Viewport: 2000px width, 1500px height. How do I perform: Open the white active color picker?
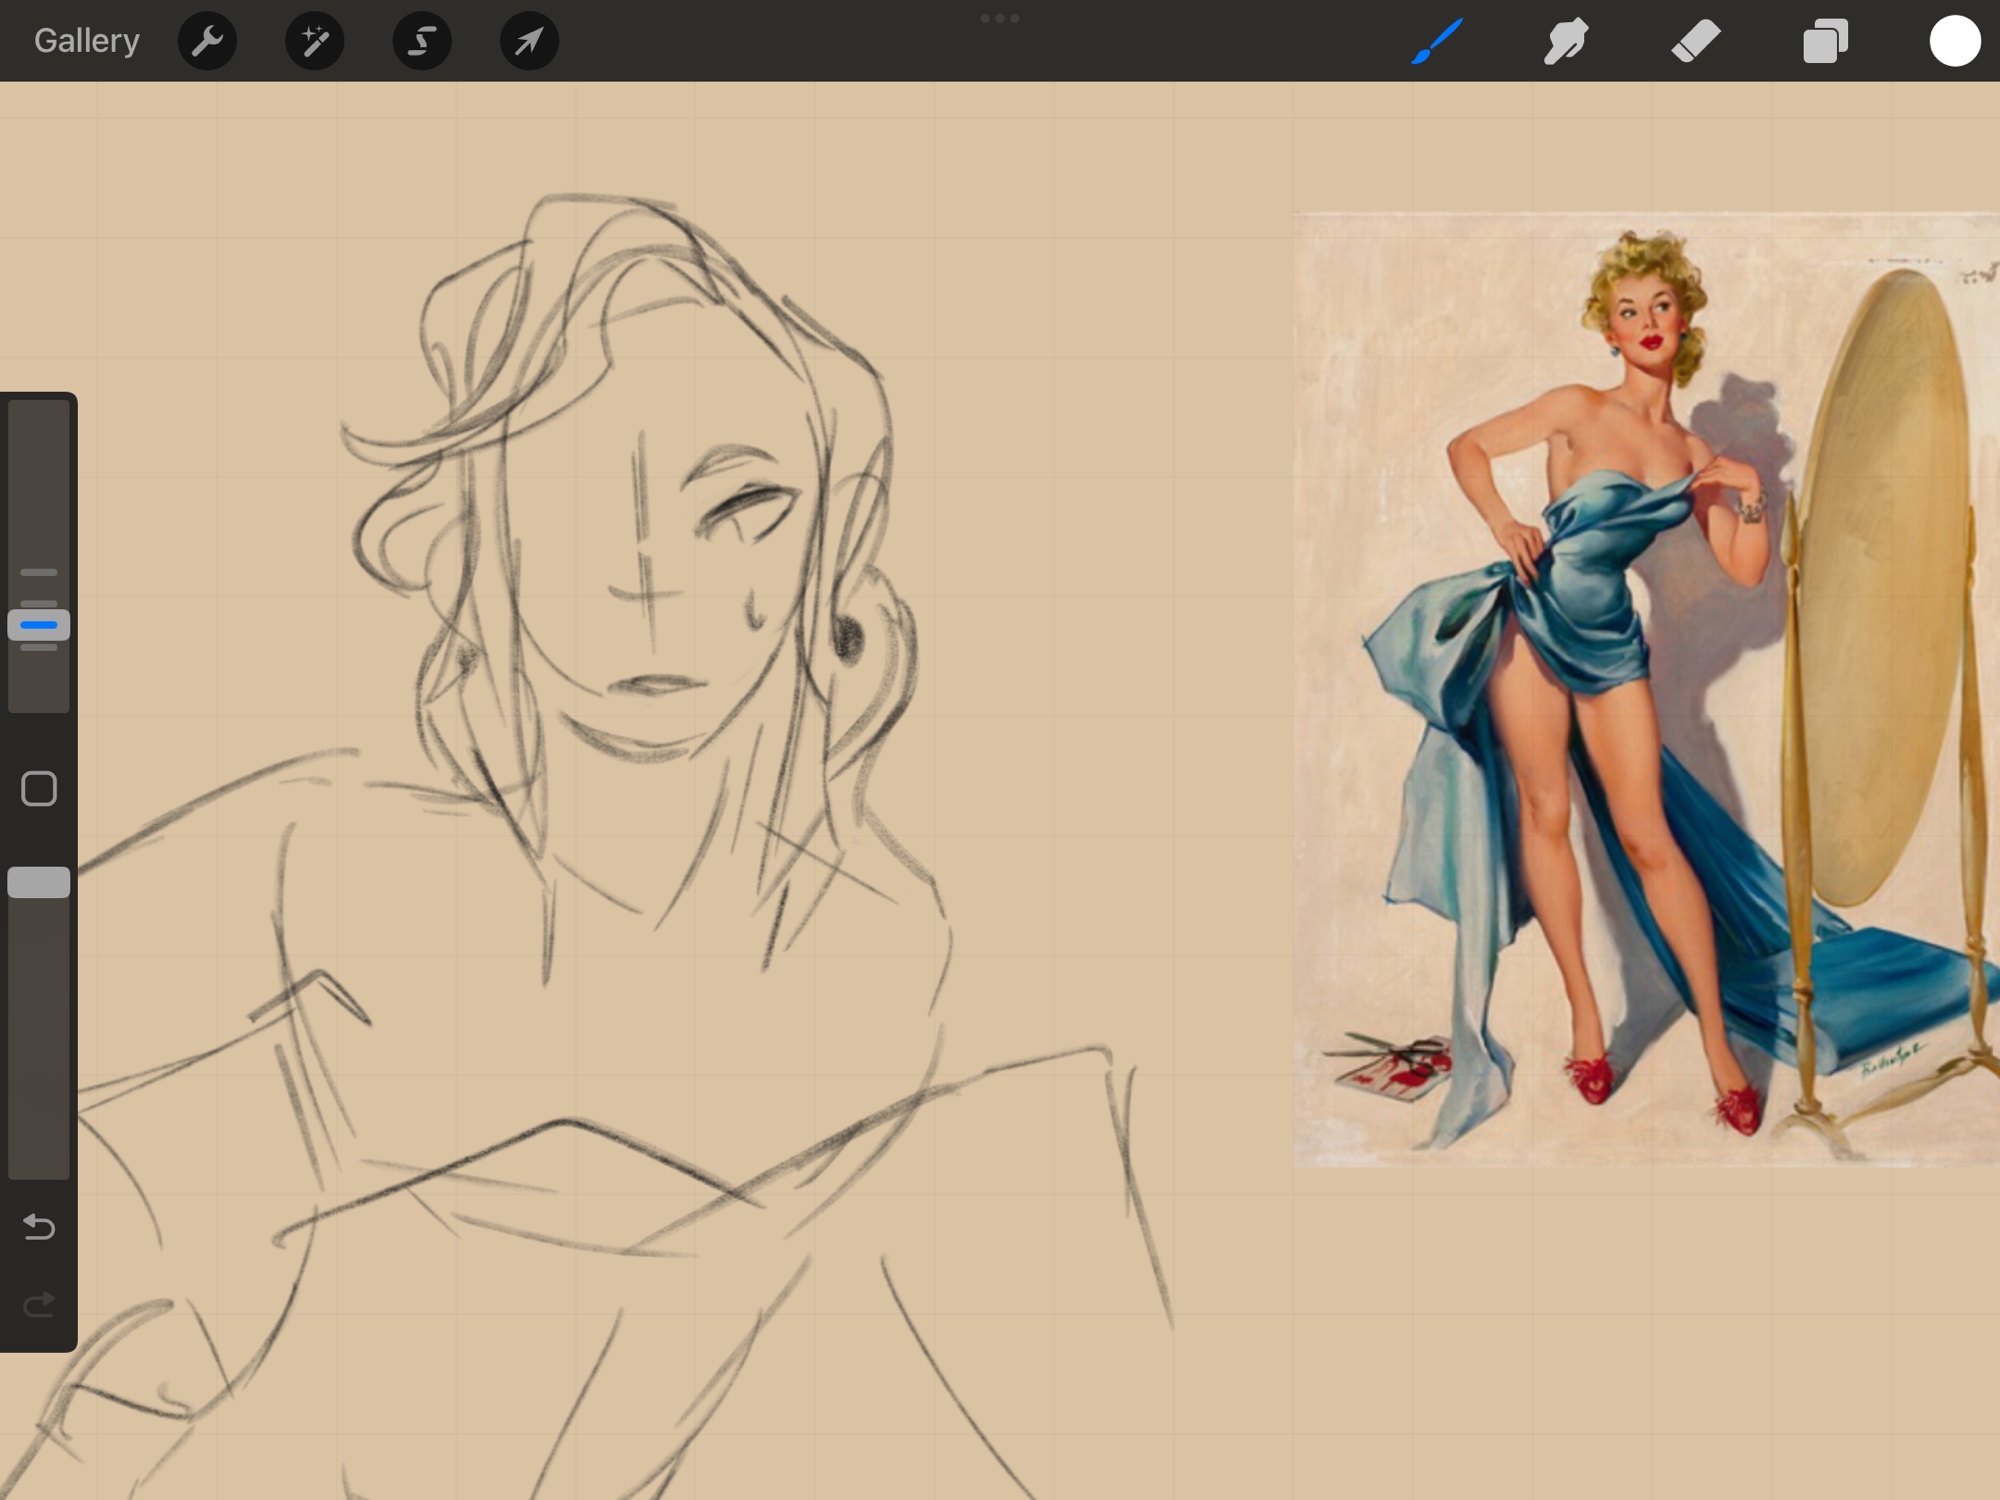(x=1954, y=41)
